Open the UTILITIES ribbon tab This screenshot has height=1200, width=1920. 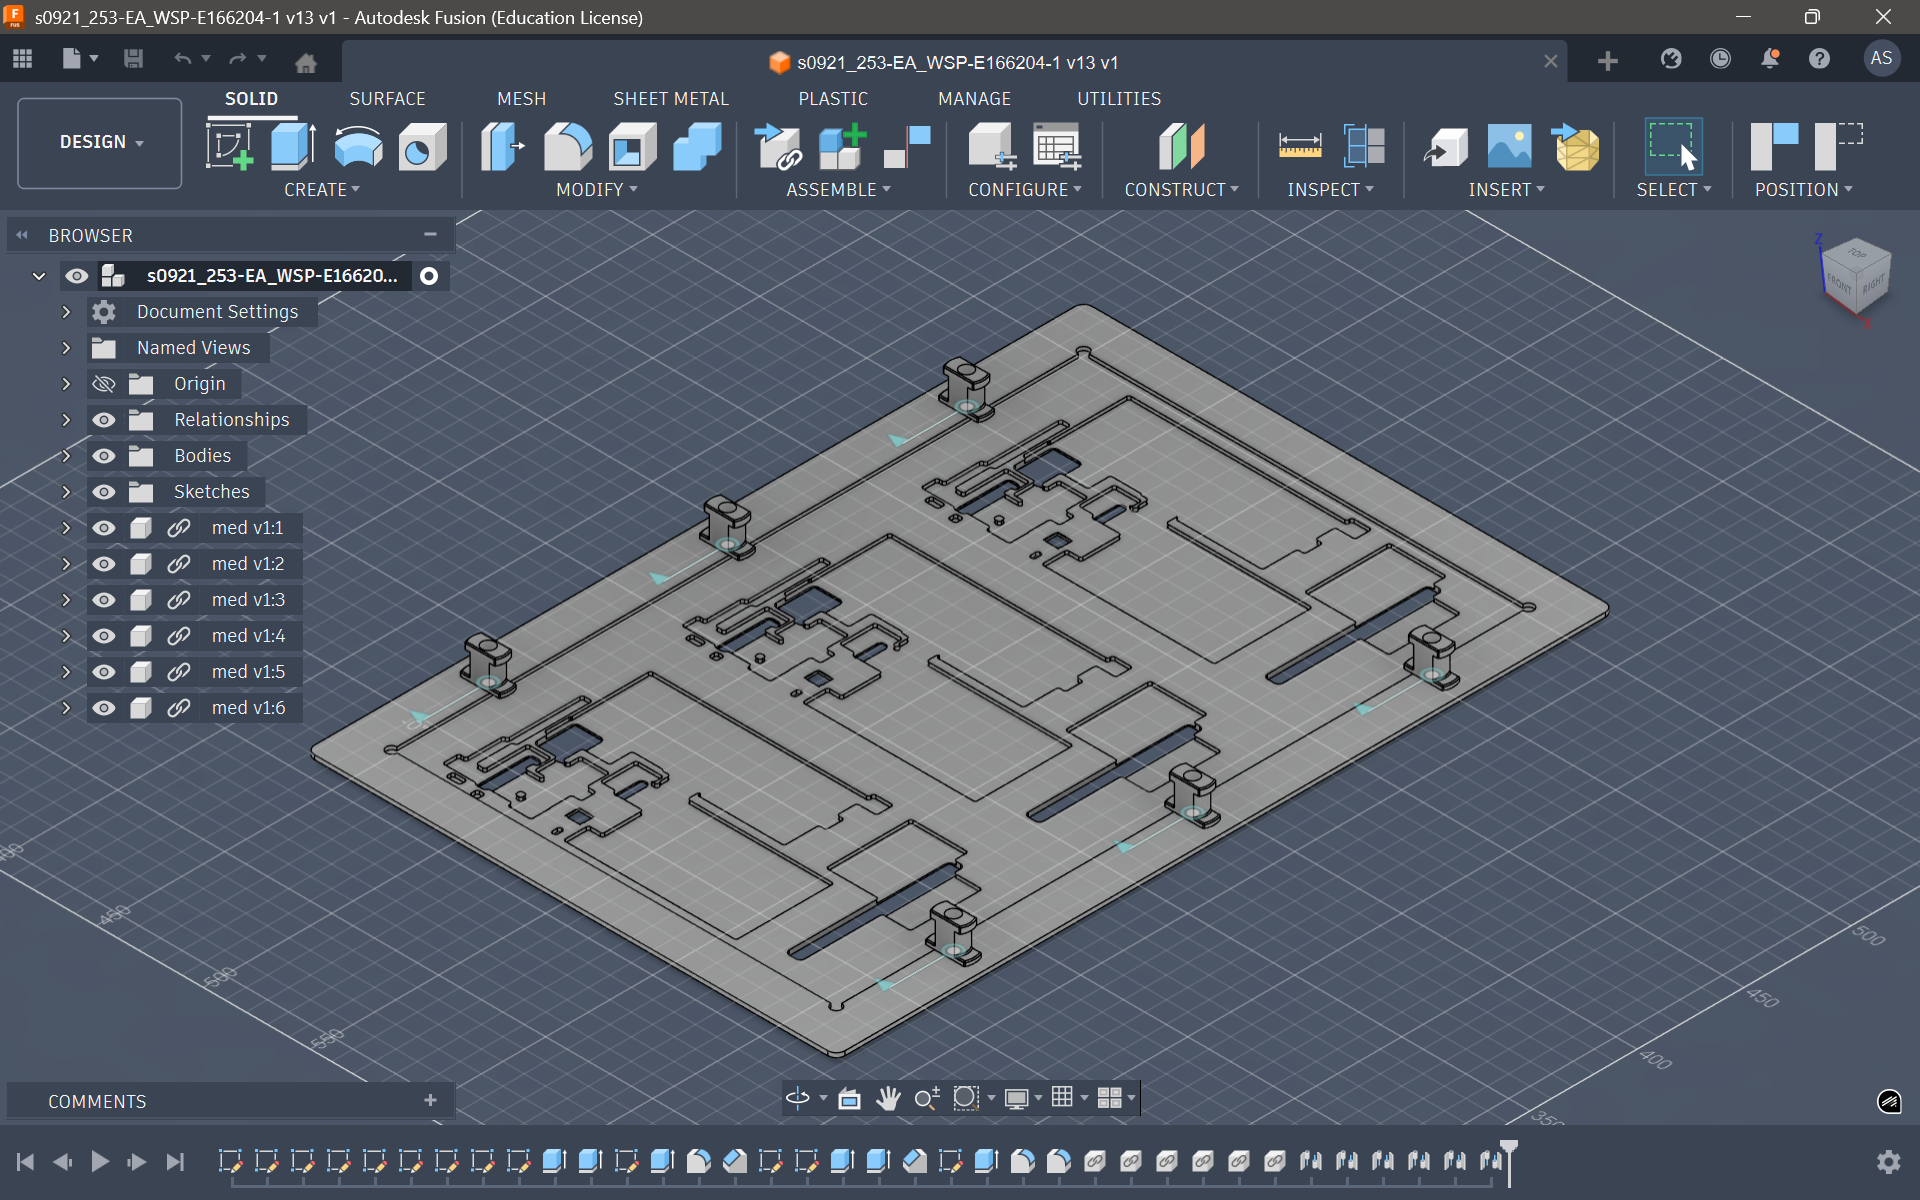pos(1118,99)
